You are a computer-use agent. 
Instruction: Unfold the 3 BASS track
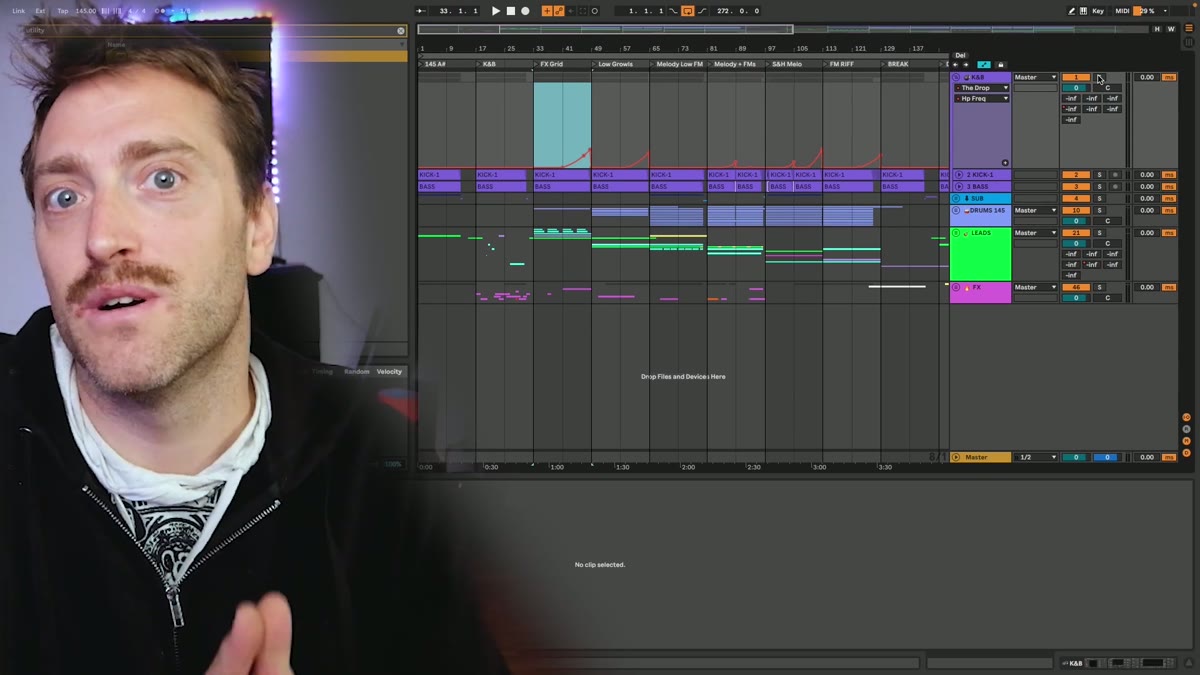pyautogui.click(x=959, y=187)
